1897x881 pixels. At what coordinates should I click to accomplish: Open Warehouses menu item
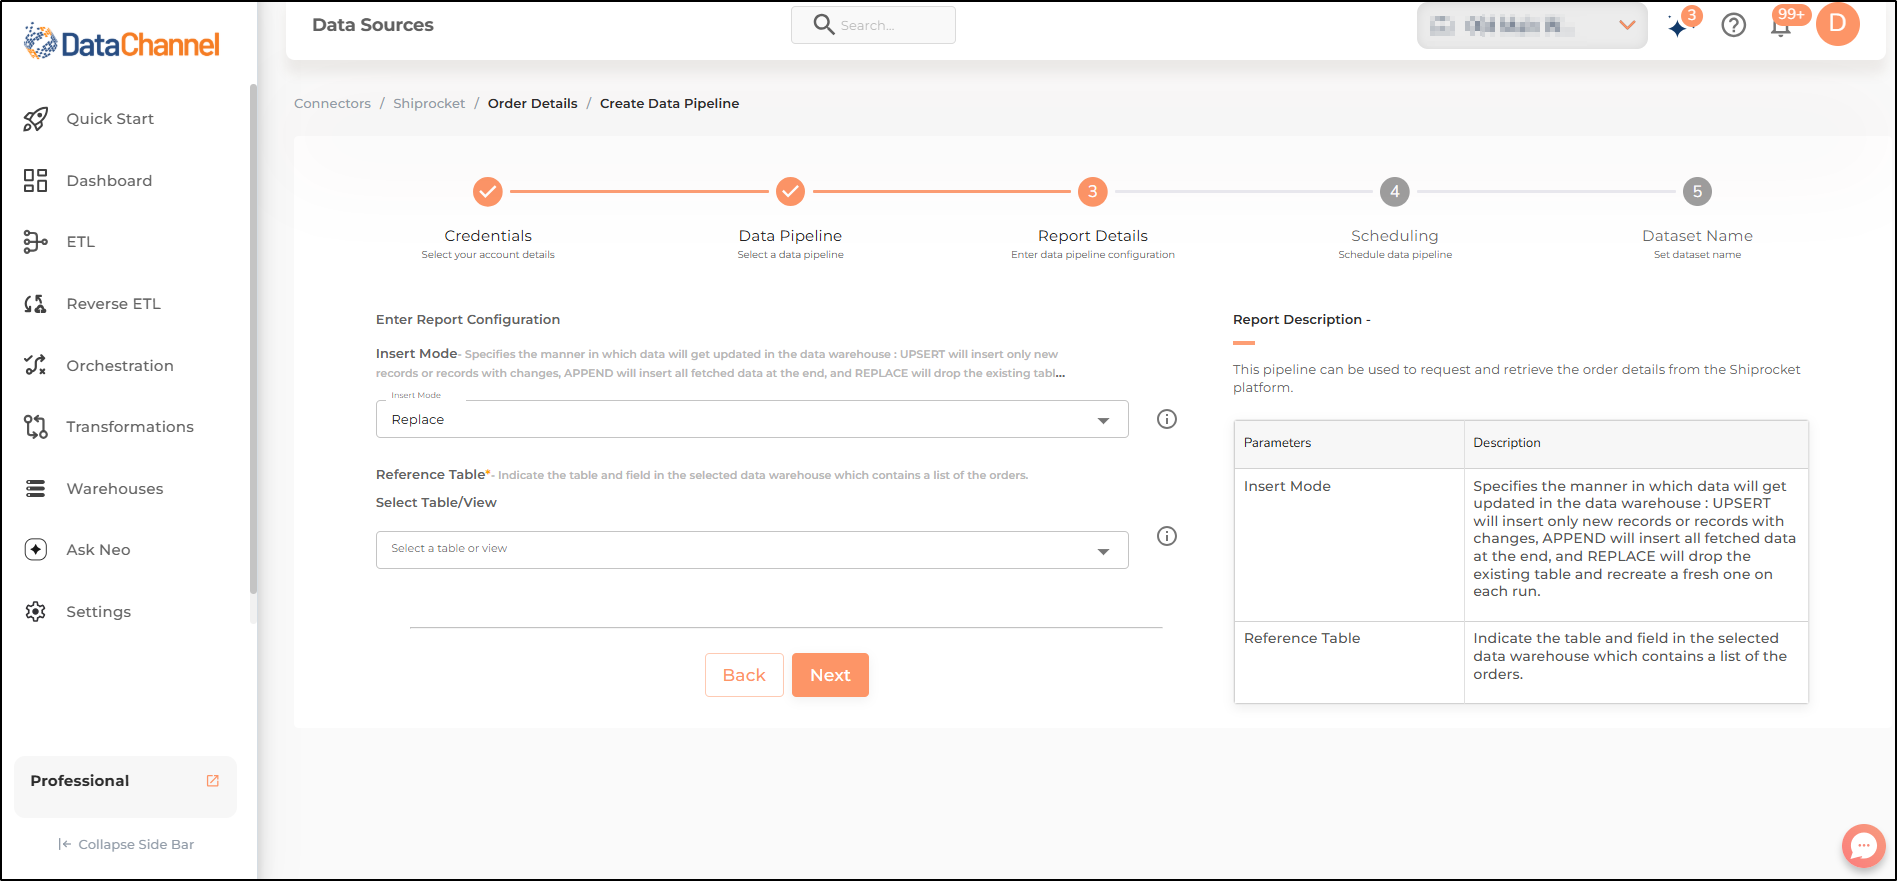(115, 489)
